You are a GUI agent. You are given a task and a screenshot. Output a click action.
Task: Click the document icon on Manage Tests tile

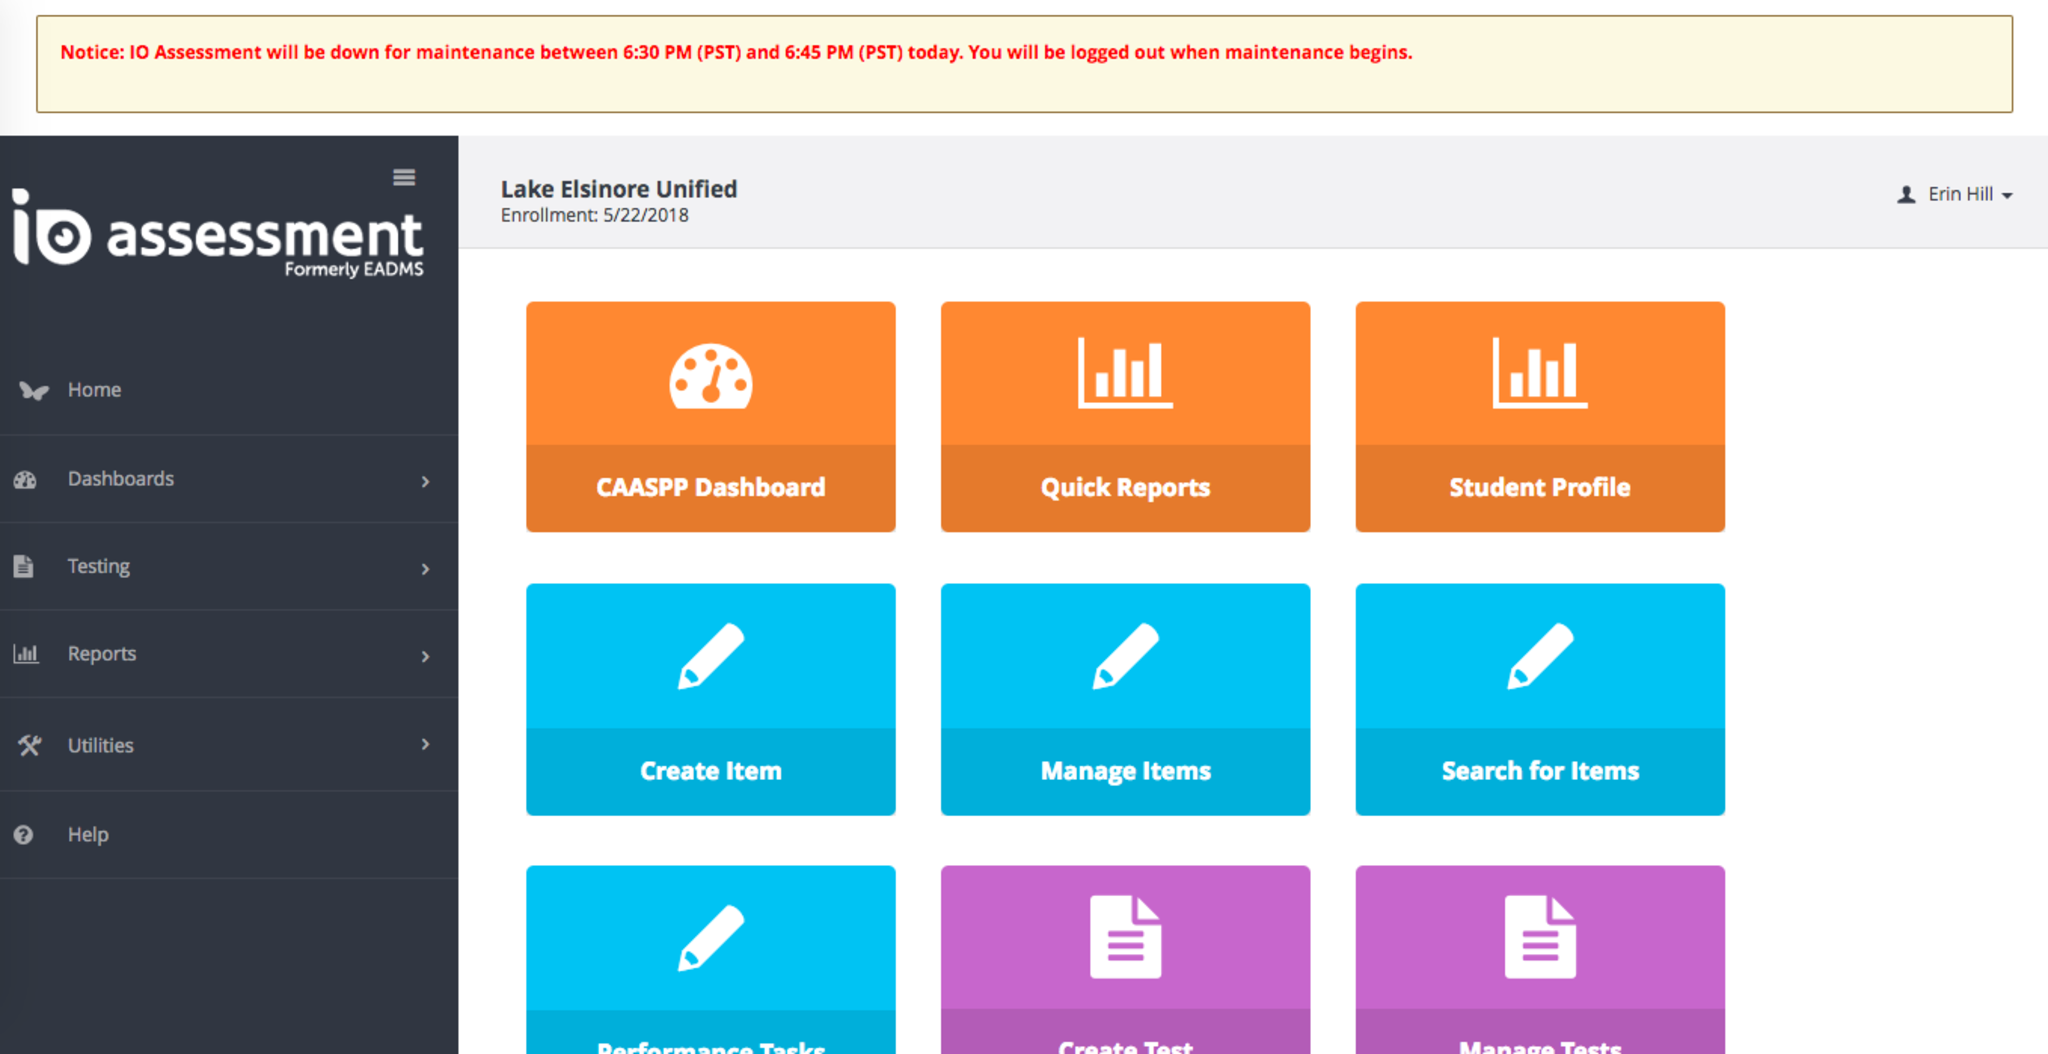1539,937
